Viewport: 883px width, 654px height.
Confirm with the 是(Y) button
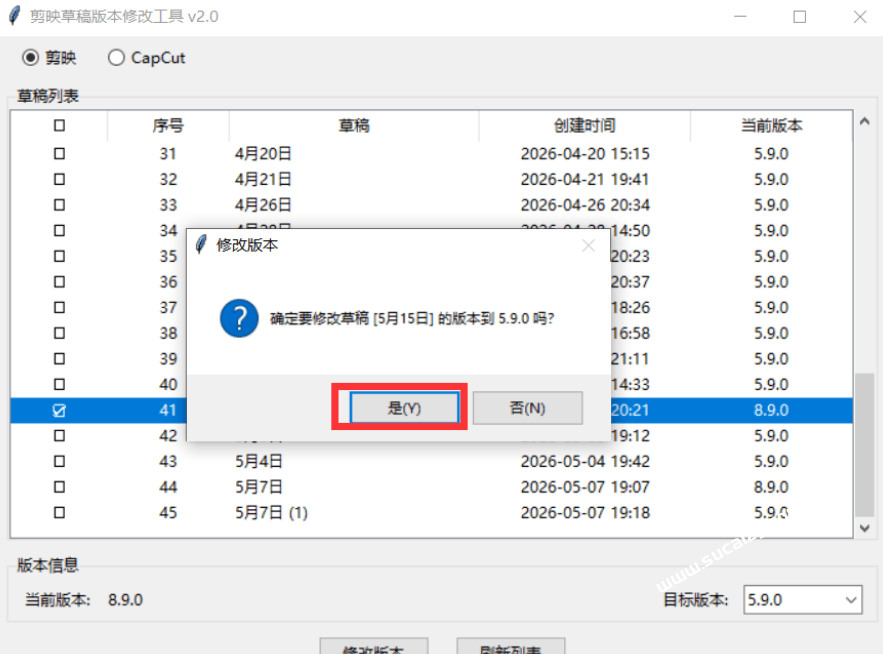[404, 408]
